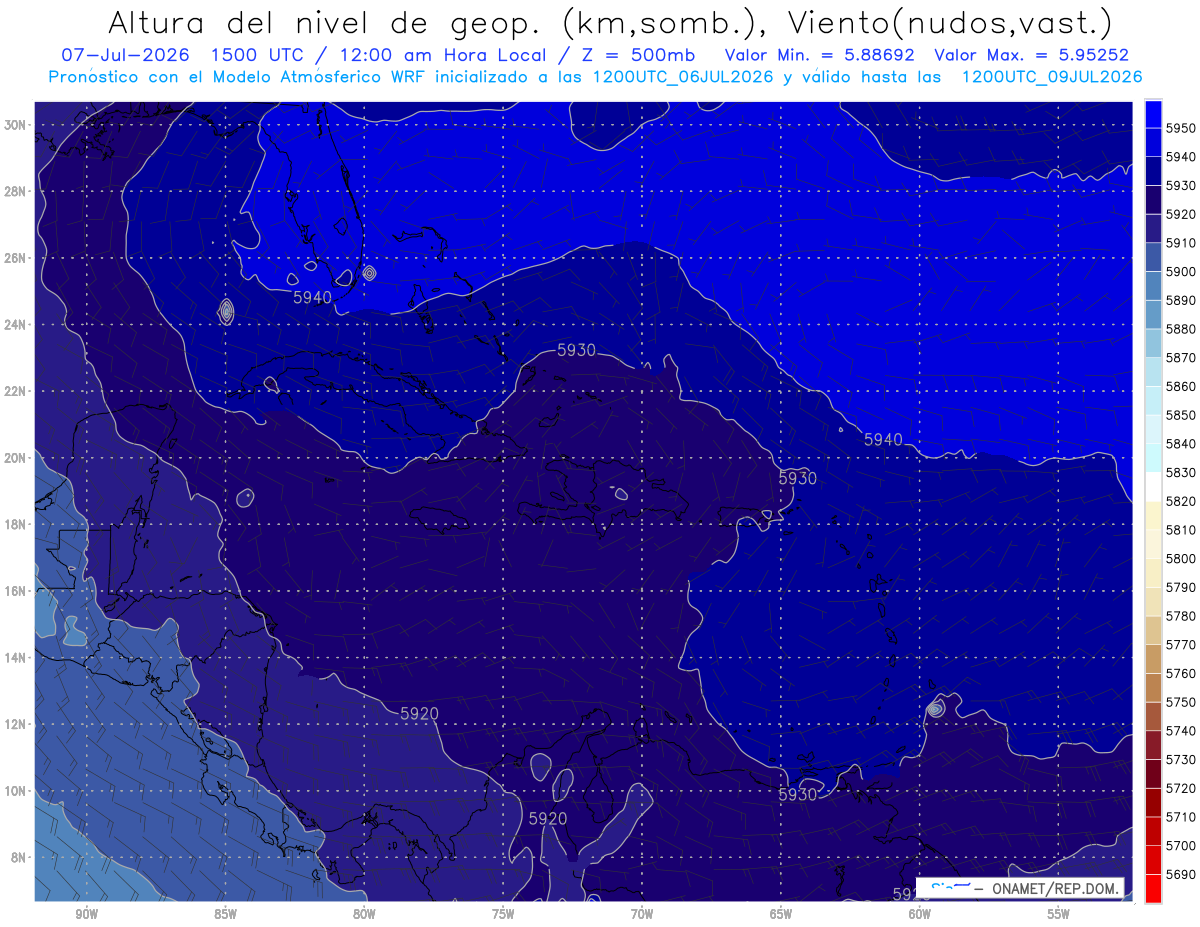1200x927 pixels.
Task: Click the 5870 colorbar value
Action: coord(1181,357)
